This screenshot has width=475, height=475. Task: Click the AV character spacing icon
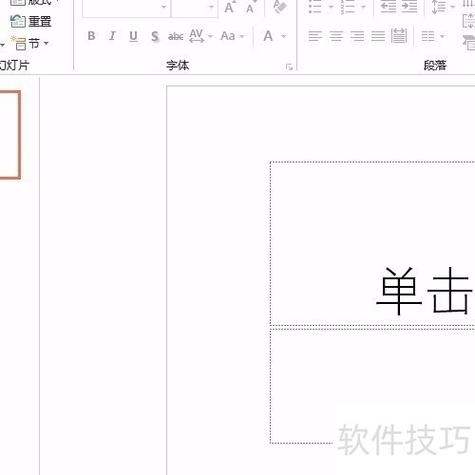[x=197, y=36]
